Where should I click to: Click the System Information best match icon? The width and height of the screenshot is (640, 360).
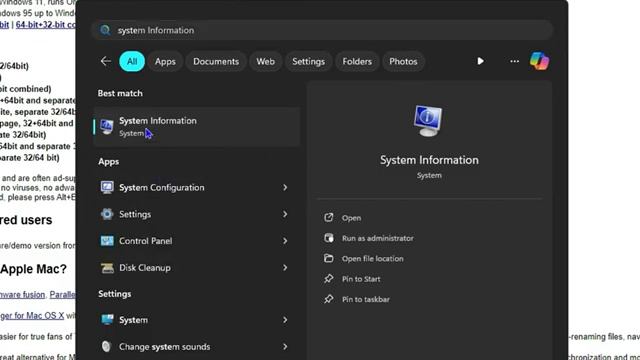pos(107,127)
